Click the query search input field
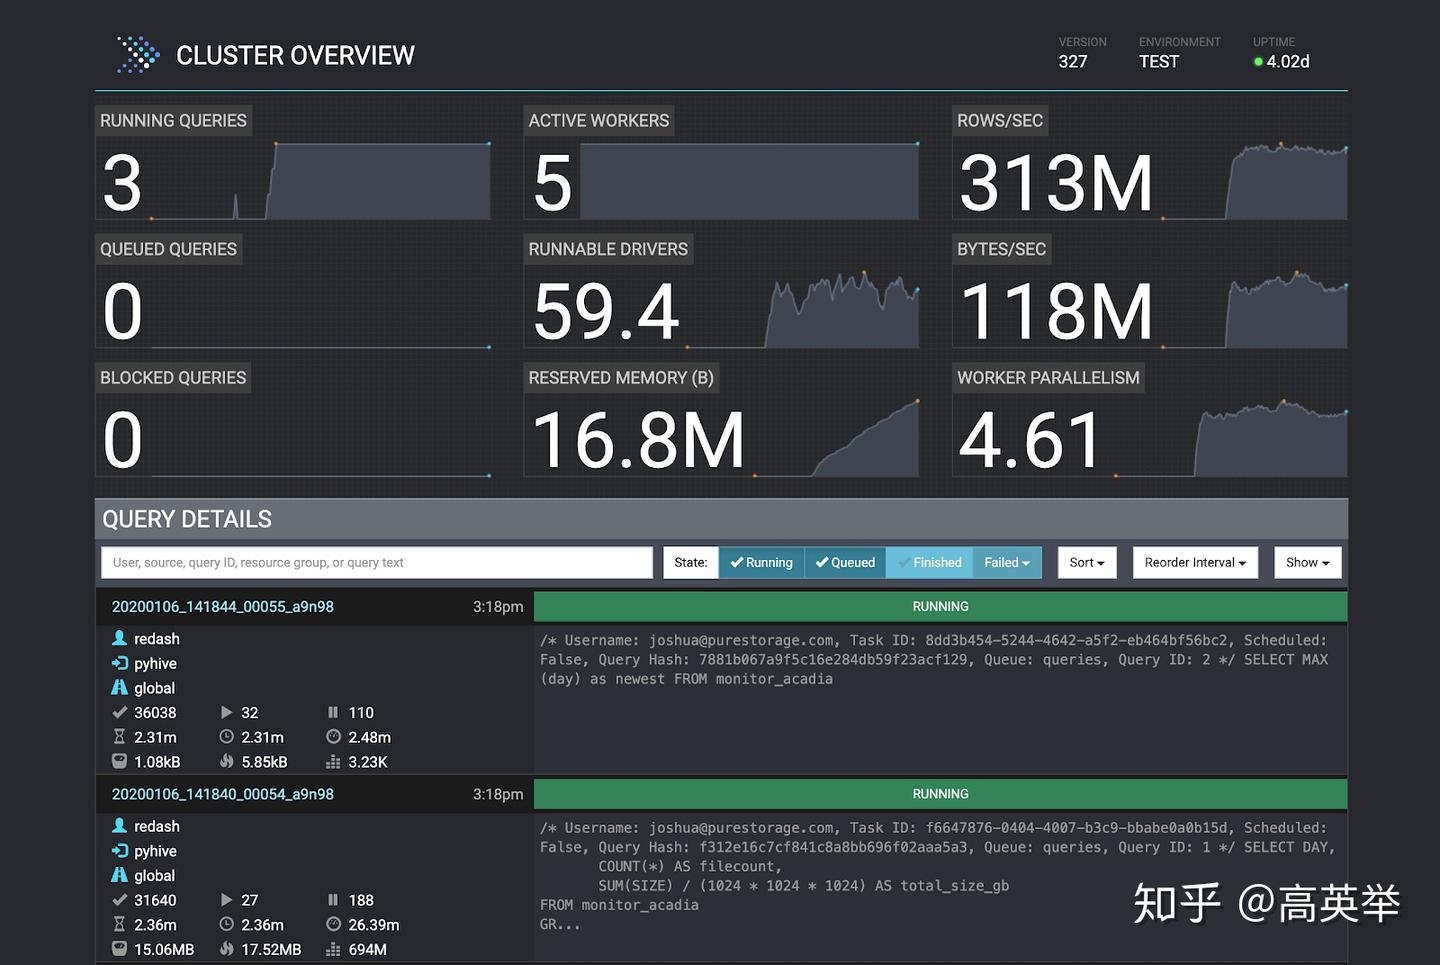Screen dimensions: 1440x965 [x=375, y=562]
